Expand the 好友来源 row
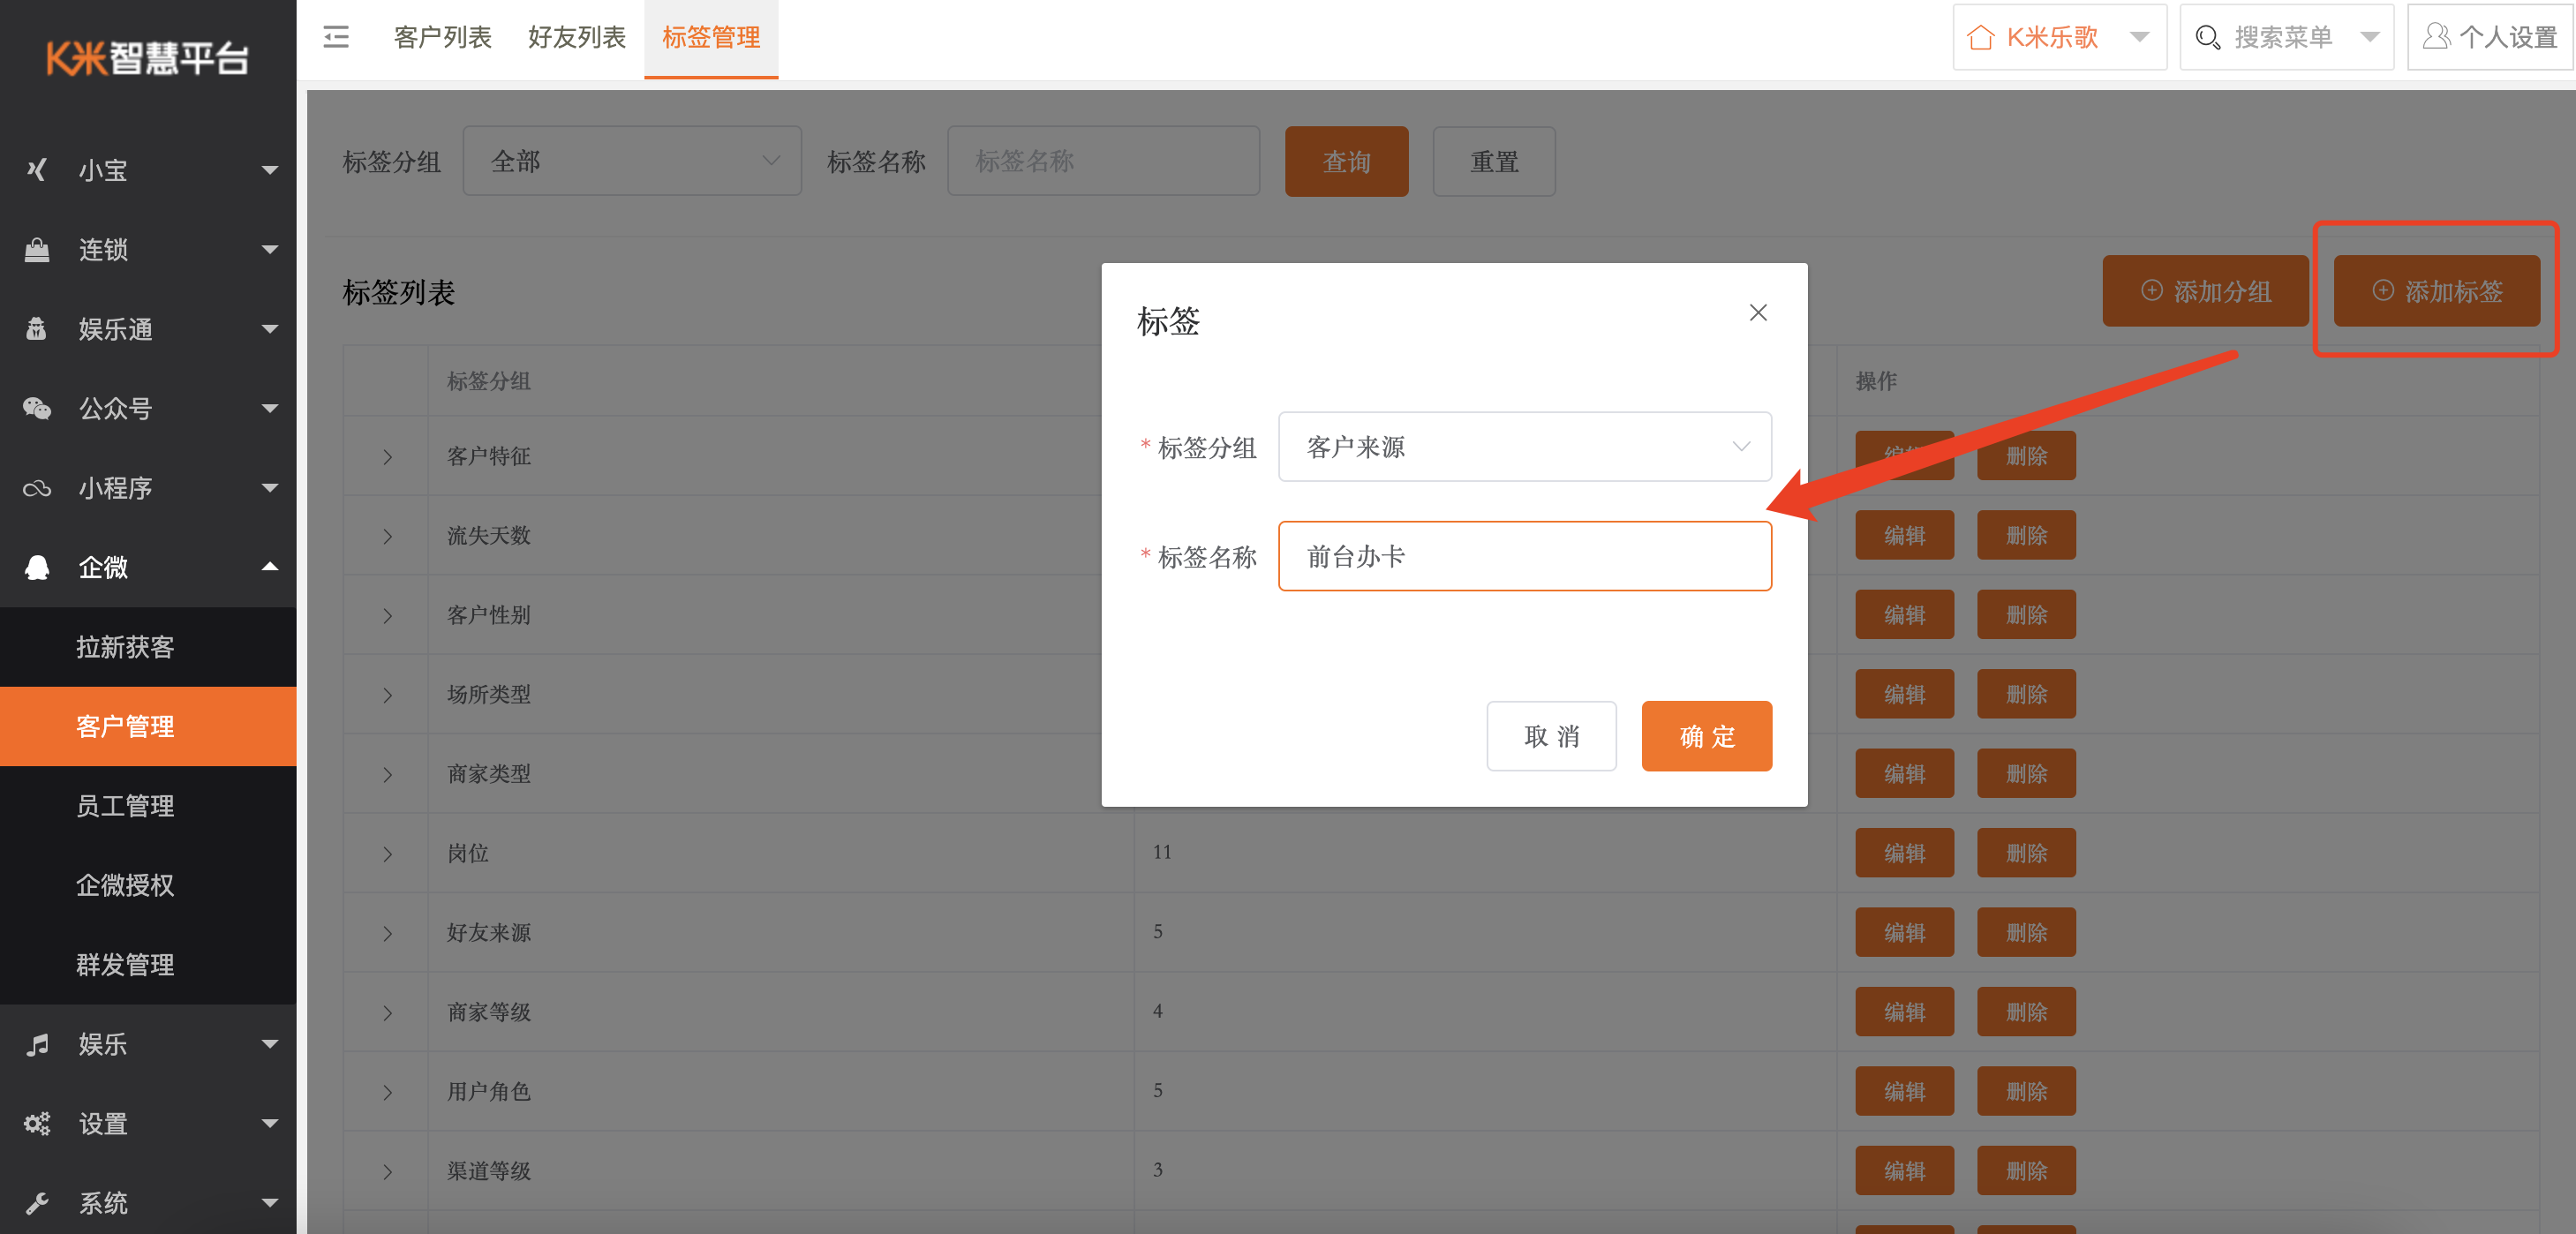This screenshot has width=2576, height=1234. (387, 933)
